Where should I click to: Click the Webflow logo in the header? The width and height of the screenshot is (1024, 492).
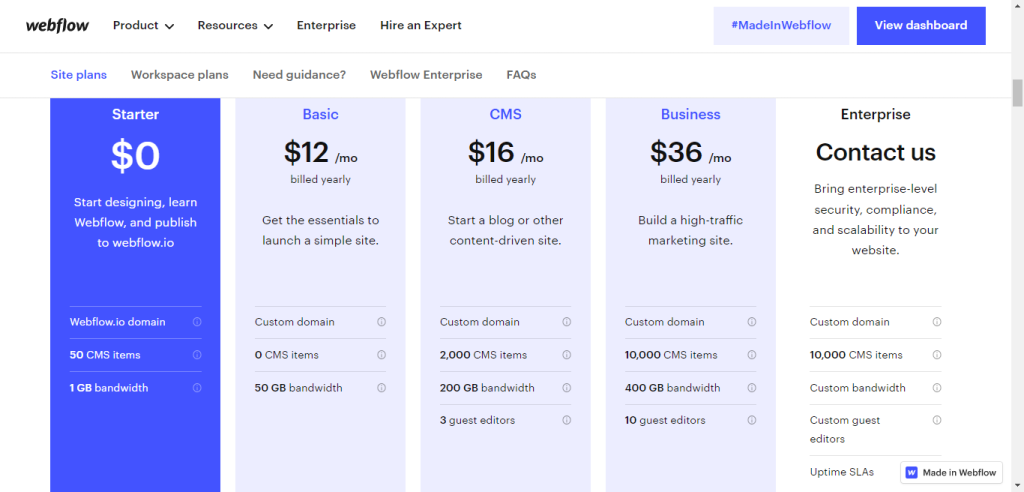pyautogui.click(x=57, y=25)
